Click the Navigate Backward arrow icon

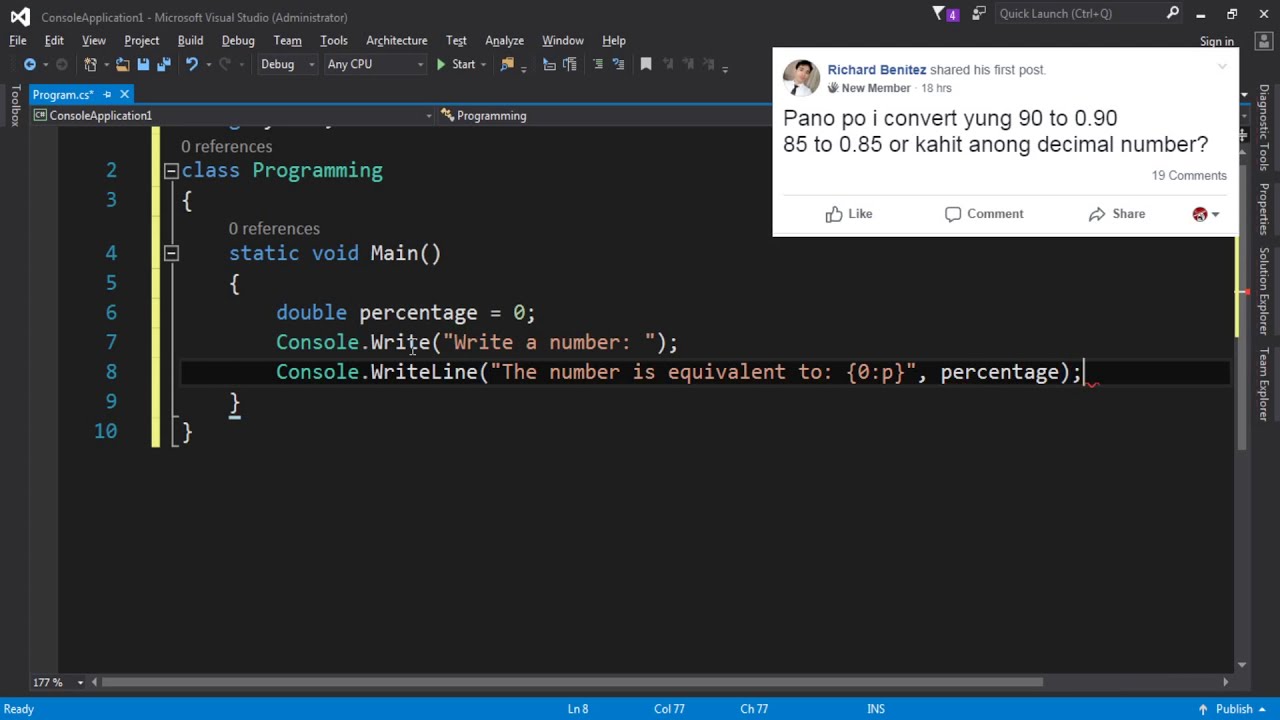[29, 64]
